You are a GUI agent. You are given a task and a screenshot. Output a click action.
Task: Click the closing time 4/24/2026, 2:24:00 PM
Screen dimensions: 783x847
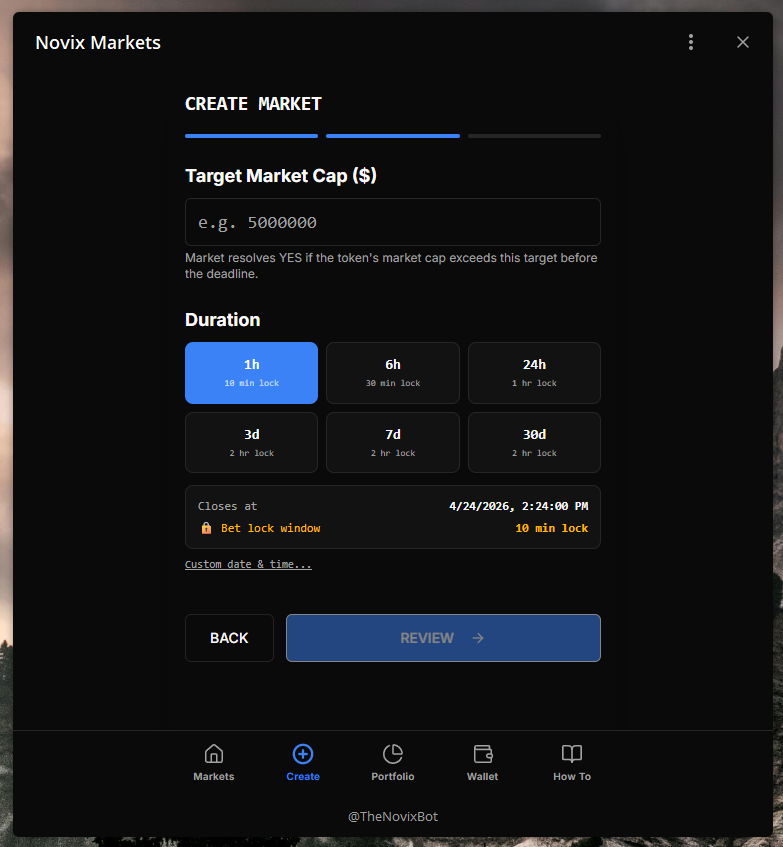pos(518,506)
